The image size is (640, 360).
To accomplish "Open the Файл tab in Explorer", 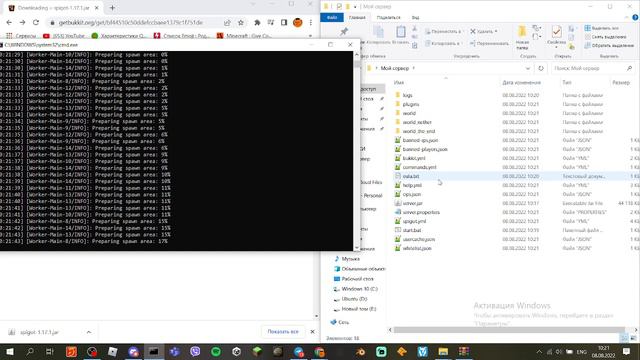I will (x=332, y=18).
